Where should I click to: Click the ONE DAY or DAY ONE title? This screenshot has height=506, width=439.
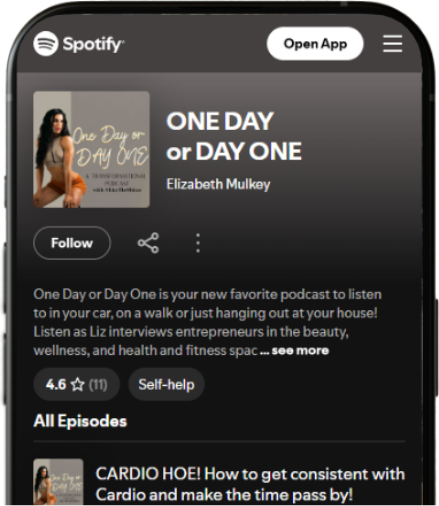click(x=234, y=136)
